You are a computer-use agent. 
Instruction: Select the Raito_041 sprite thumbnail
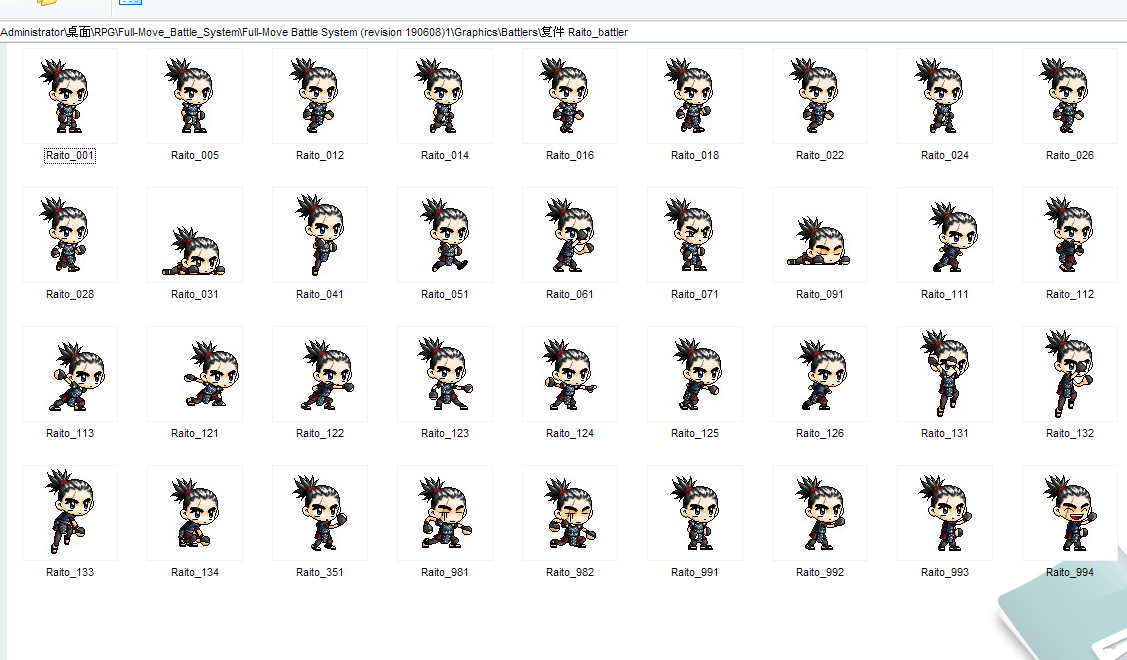320,235
